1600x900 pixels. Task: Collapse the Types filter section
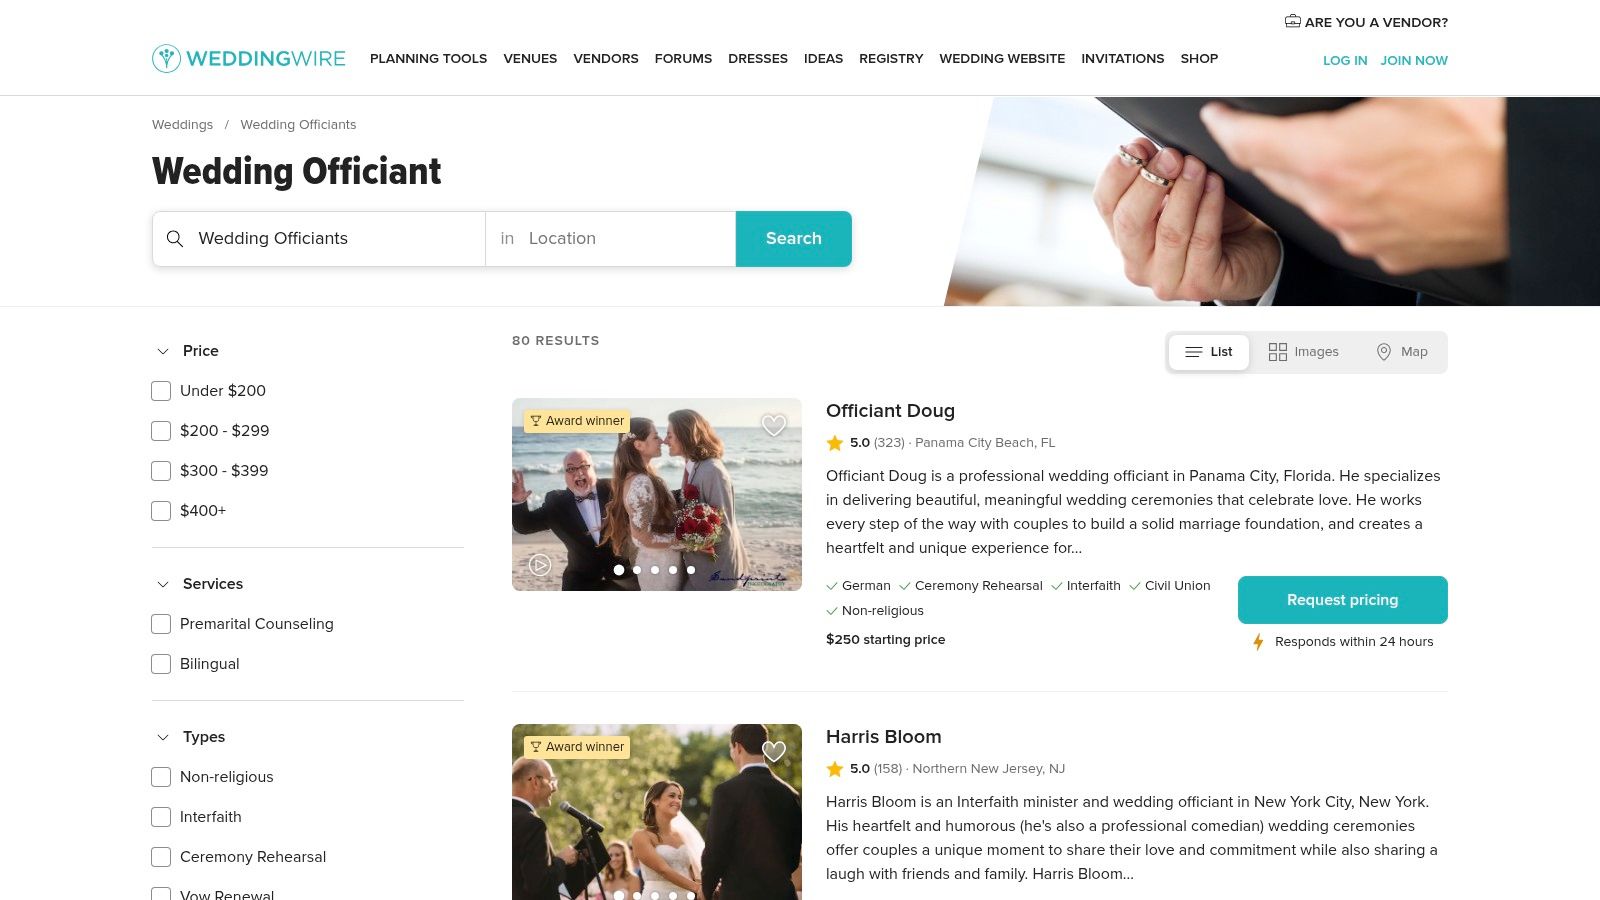163,737
